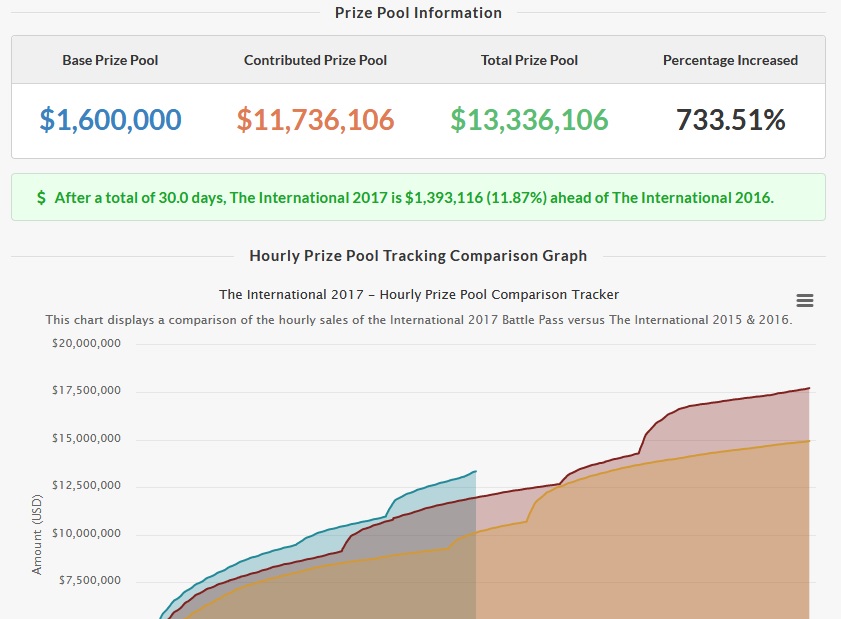Click the end of the orange series line
The height and width of the screenshot is (619, 841).
(809, 441)
